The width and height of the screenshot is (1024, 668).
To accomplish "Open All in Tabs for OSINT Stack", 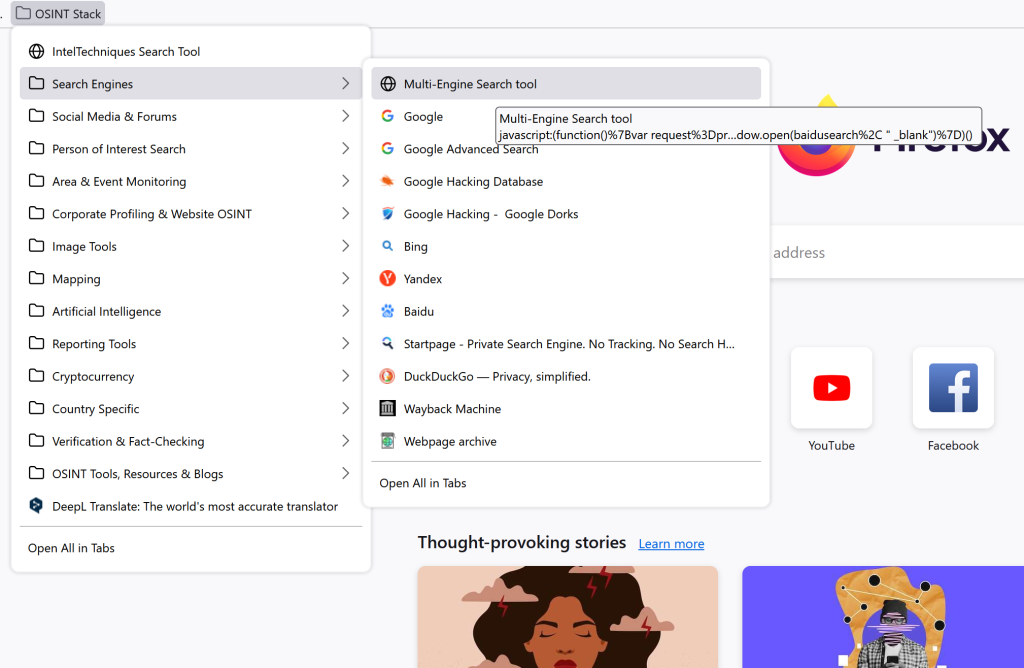I will tap(191, 548).
